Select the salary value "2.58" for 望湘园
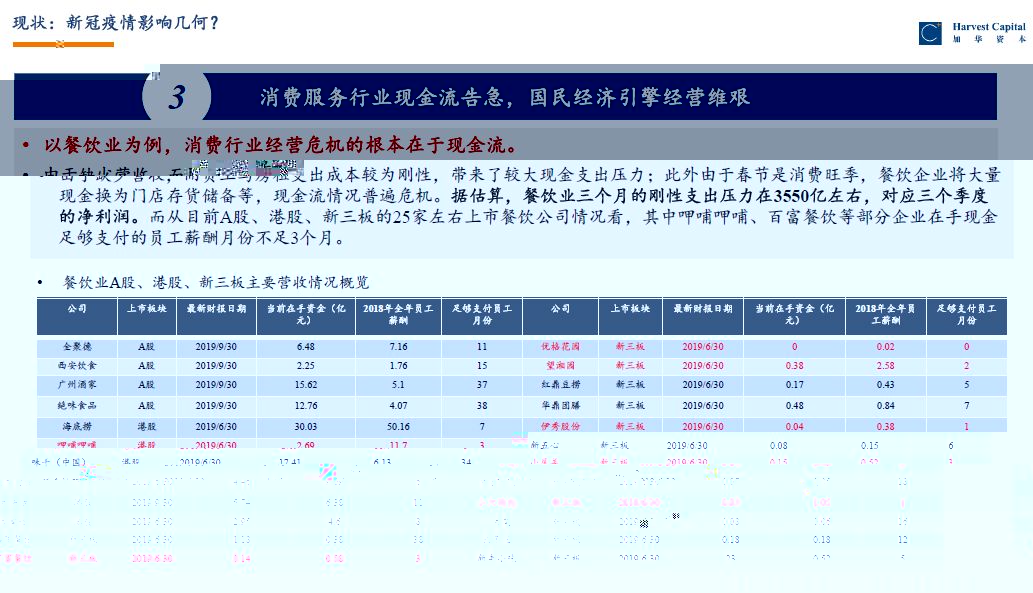This screenshot has height=593, width=1033. [885, 366]
